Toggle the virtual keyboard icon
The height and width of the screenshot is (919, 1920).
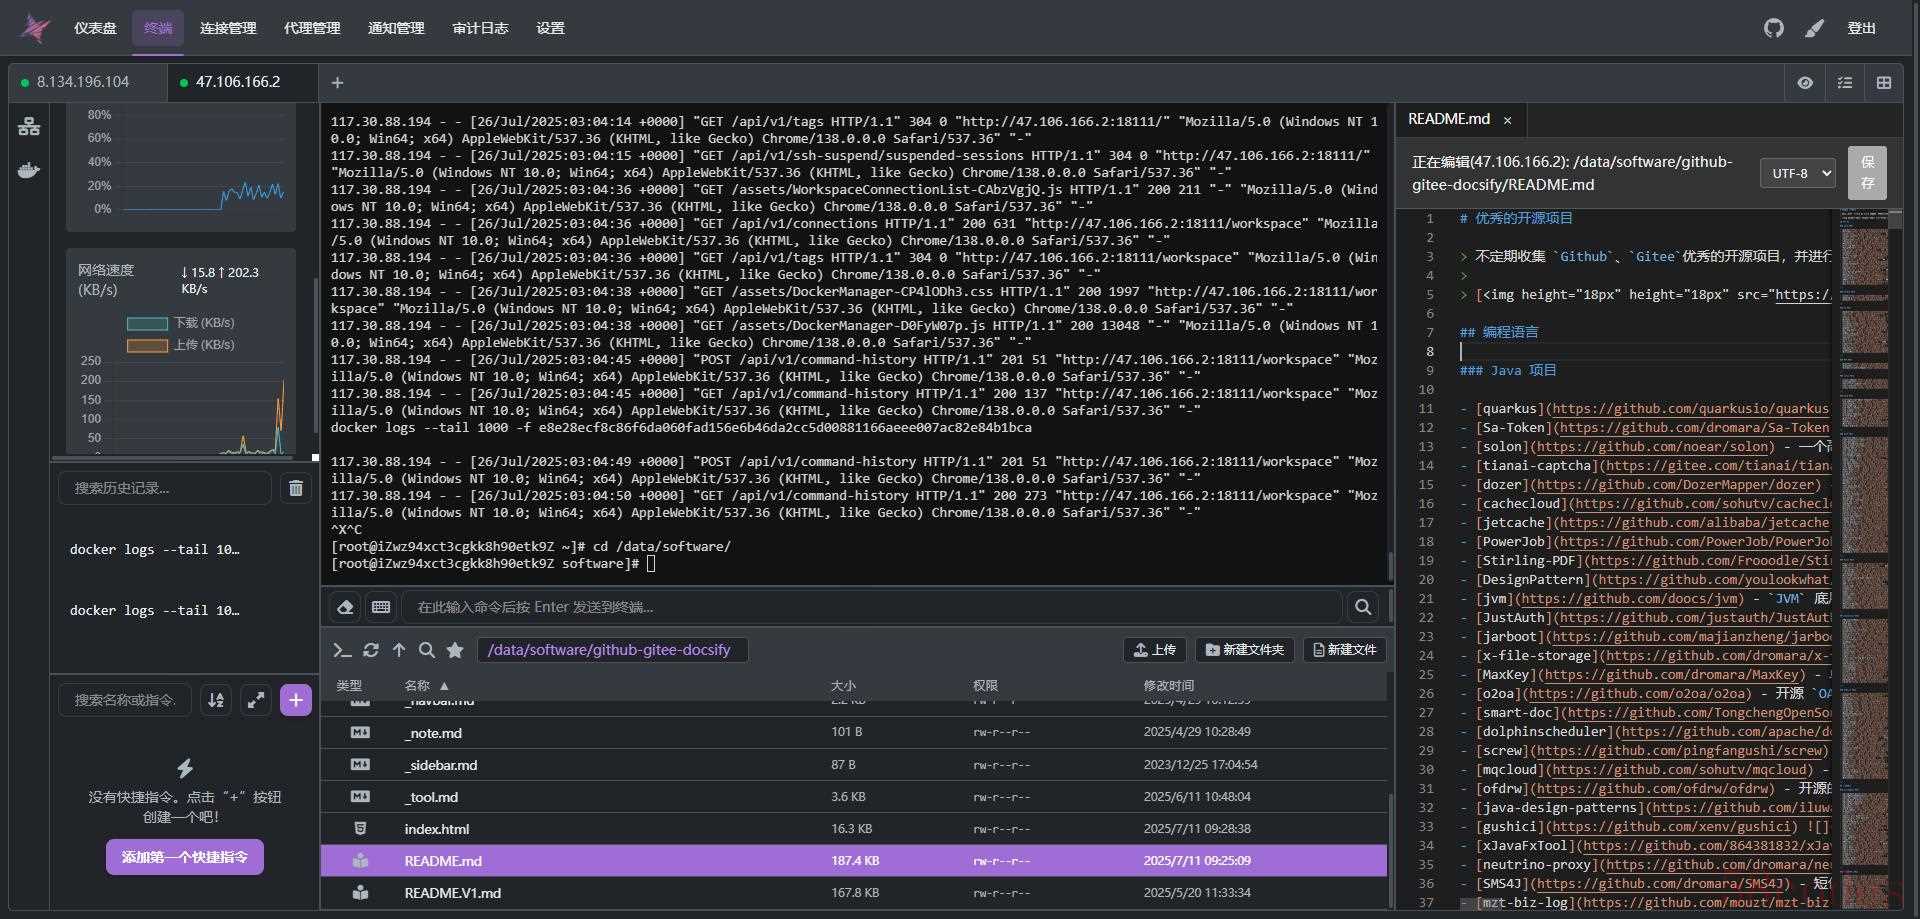pos(380,607)
